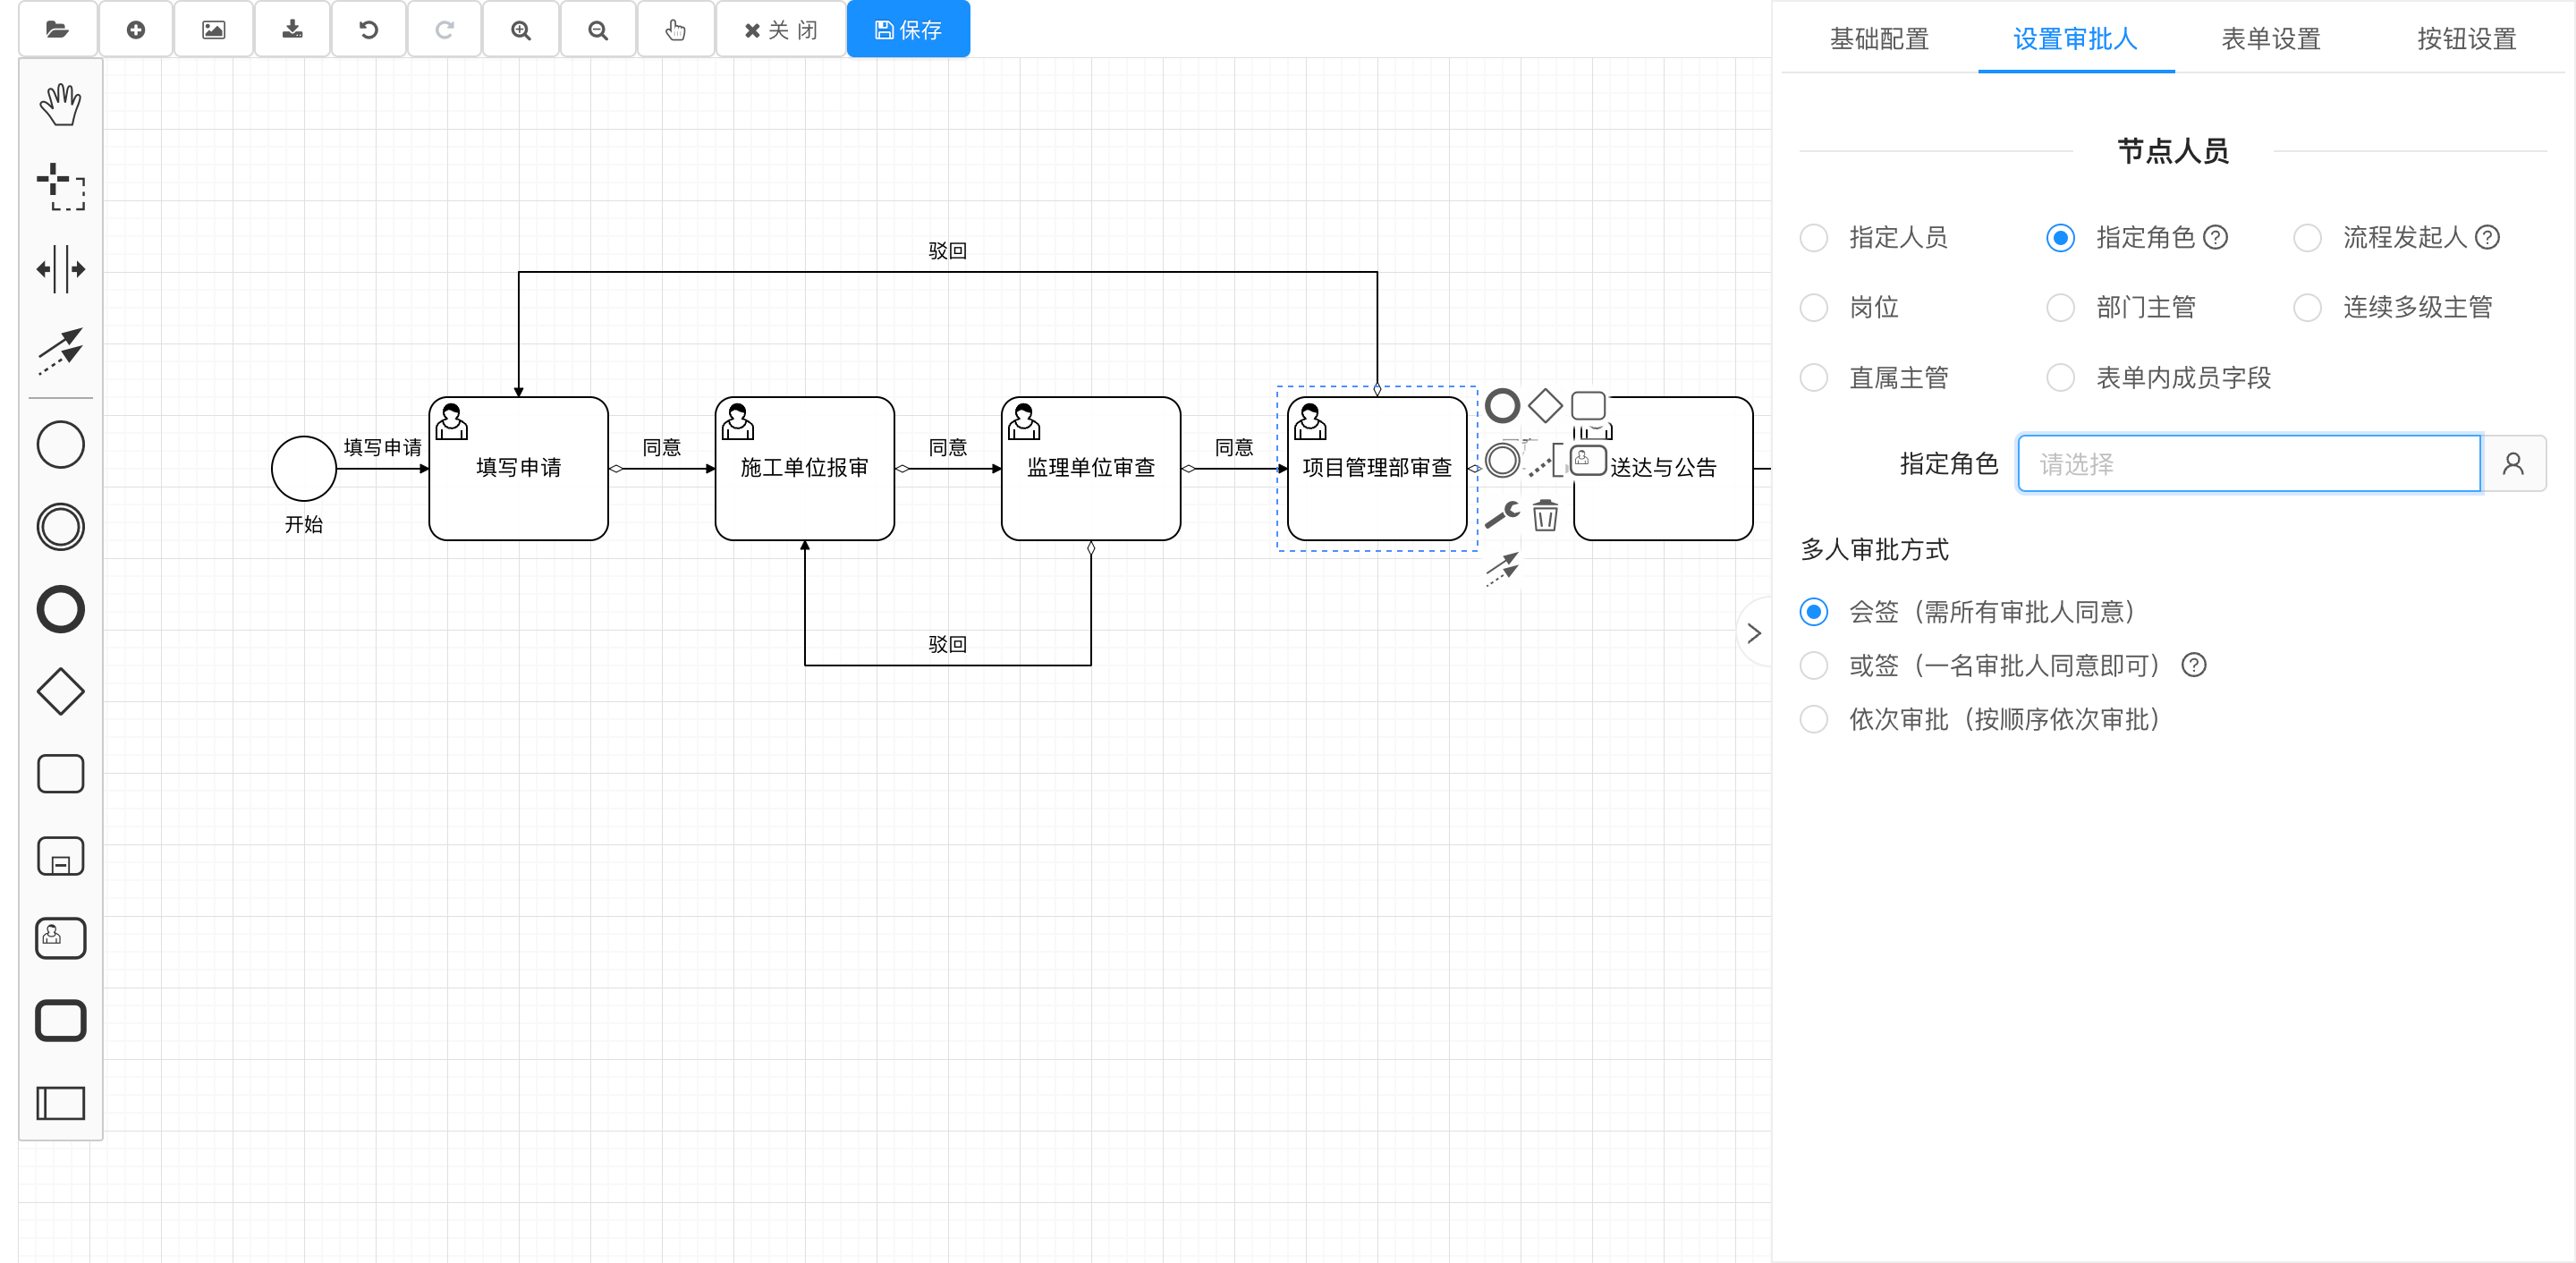
Task: Pick the user task shape from palette
Action: tap(60, 938)
